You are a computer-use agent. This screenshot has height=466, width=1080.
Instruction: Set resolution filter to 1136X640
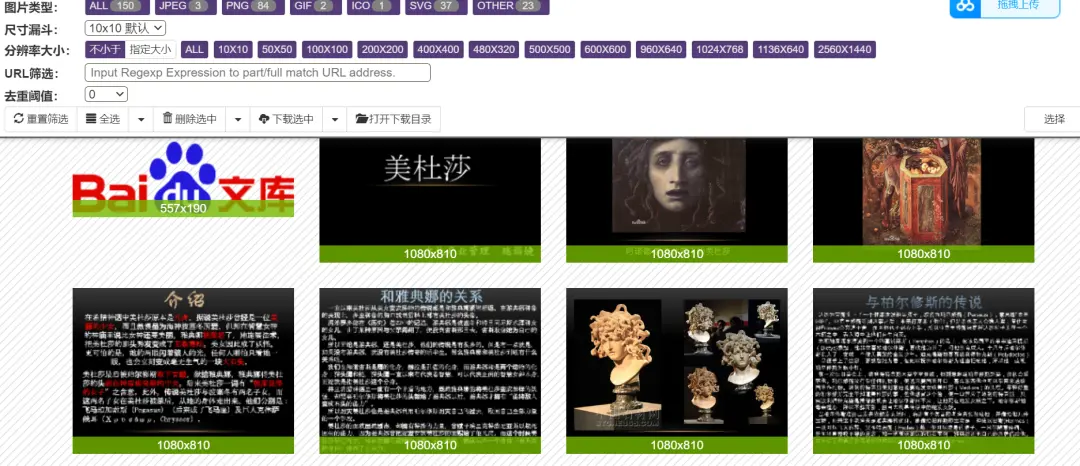click(780, 50)
